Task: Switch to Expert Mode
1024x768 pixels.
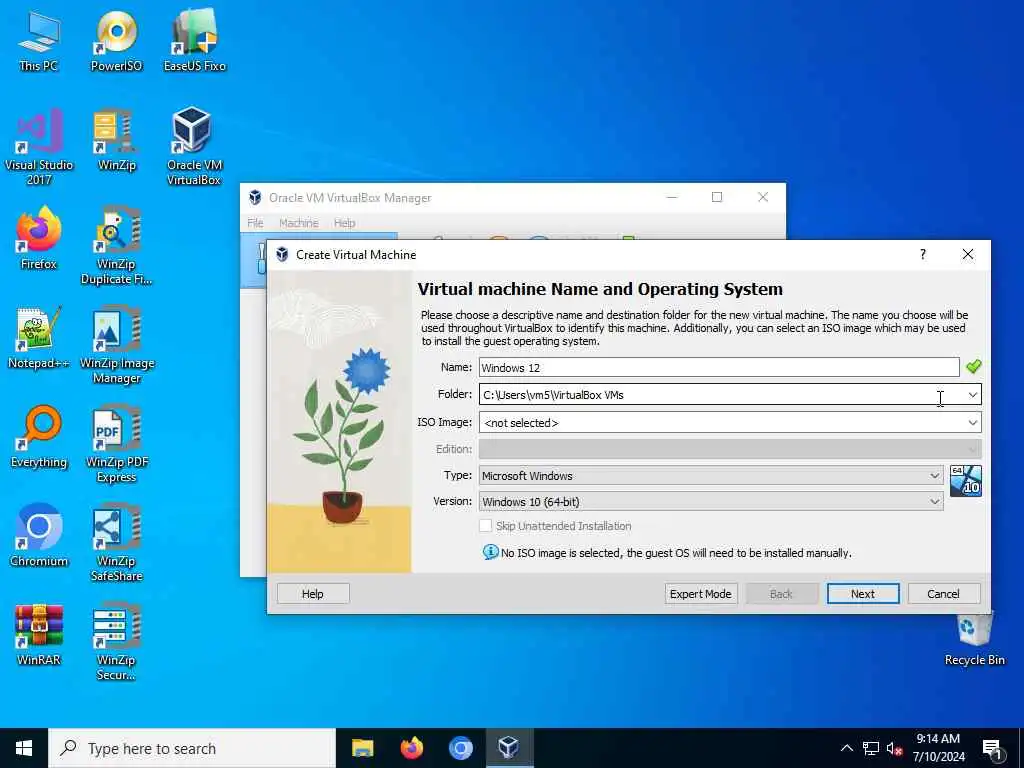Action: click(x=701, y=594)
